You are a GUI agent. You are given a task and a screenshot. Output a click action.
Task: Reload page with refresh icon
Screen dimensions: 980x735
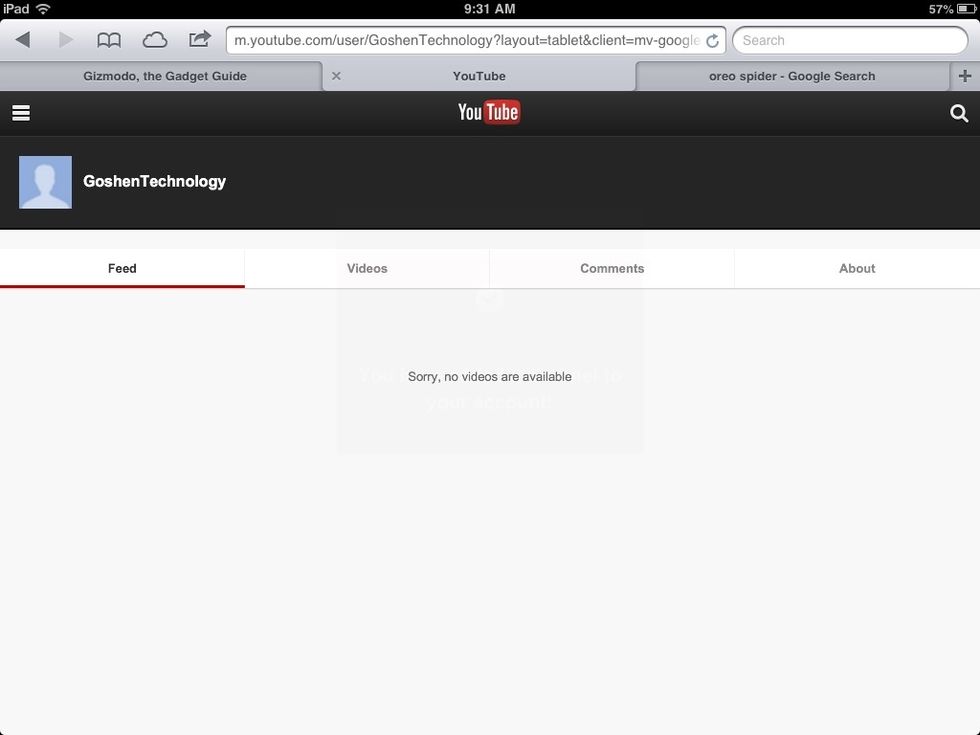(x=712, y=41)
